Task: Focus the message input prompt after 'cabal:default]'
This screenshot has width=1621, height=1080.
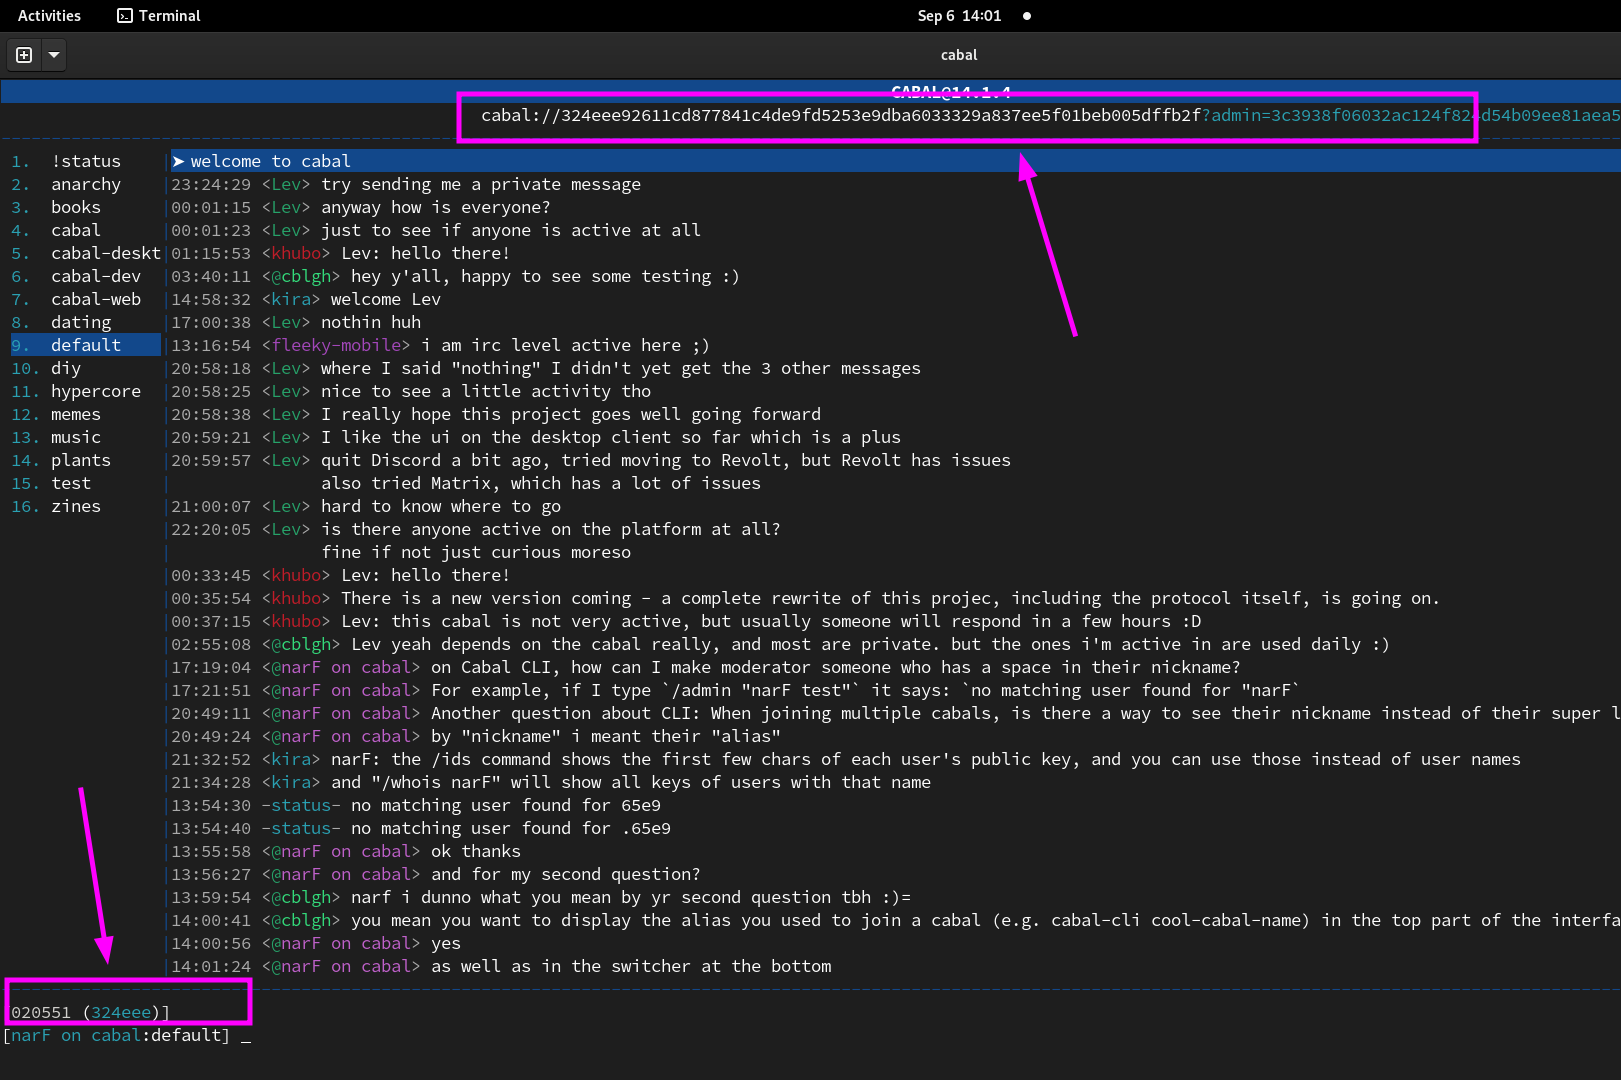Action: pos(246,1035)
